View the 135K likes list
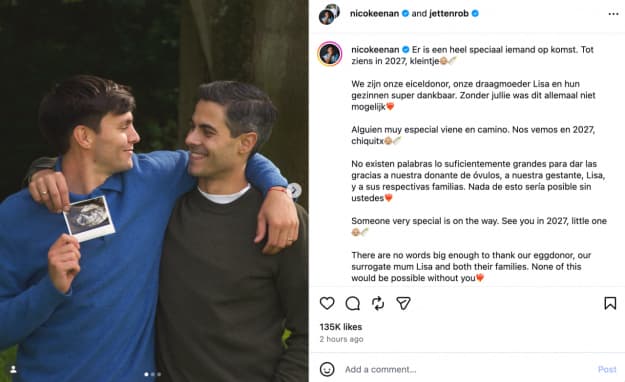The height and width of the screenshot is (382, 625). tap(341, 327)
